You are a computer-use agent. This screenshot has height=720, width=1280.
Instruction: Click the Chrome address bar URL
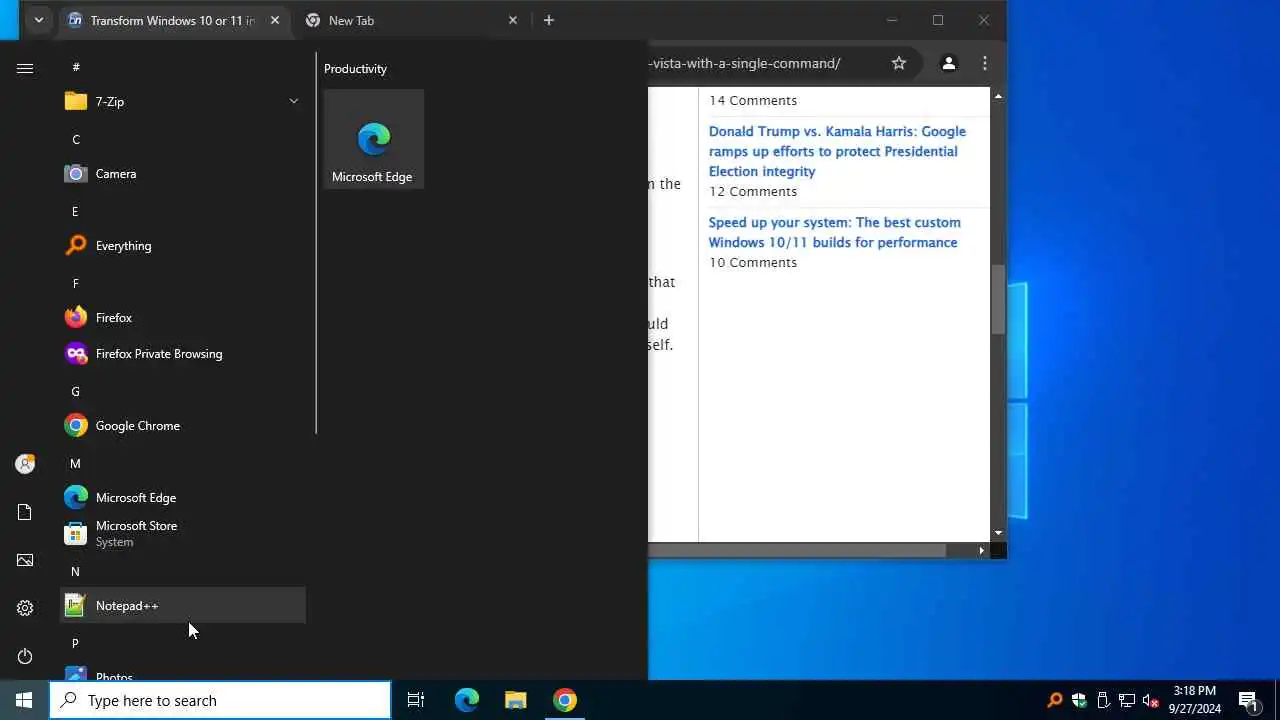745,63
